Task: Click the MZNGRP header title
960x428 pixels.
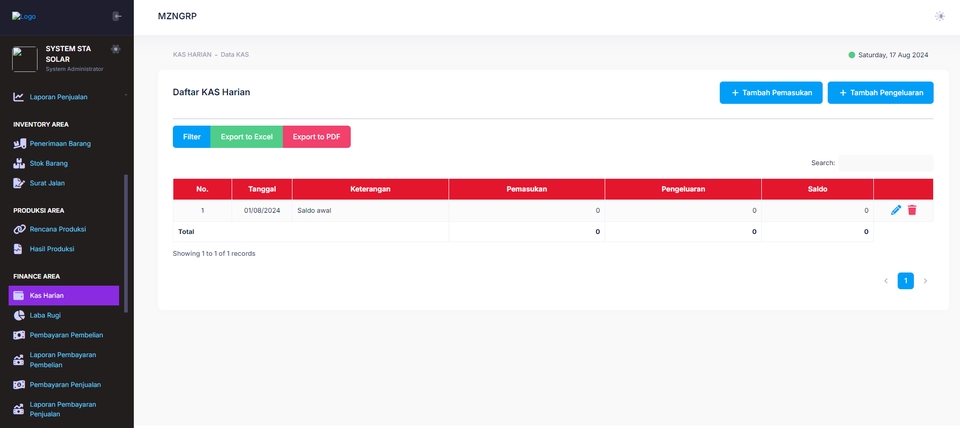Action: click(x=177, y=17)
